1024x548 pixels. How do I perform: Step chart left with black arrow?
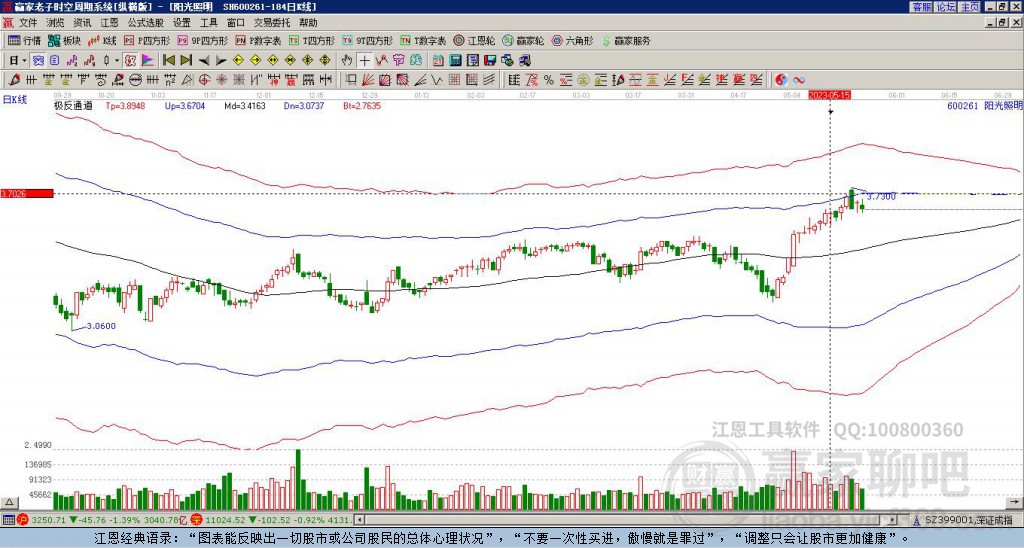point(204,60)
